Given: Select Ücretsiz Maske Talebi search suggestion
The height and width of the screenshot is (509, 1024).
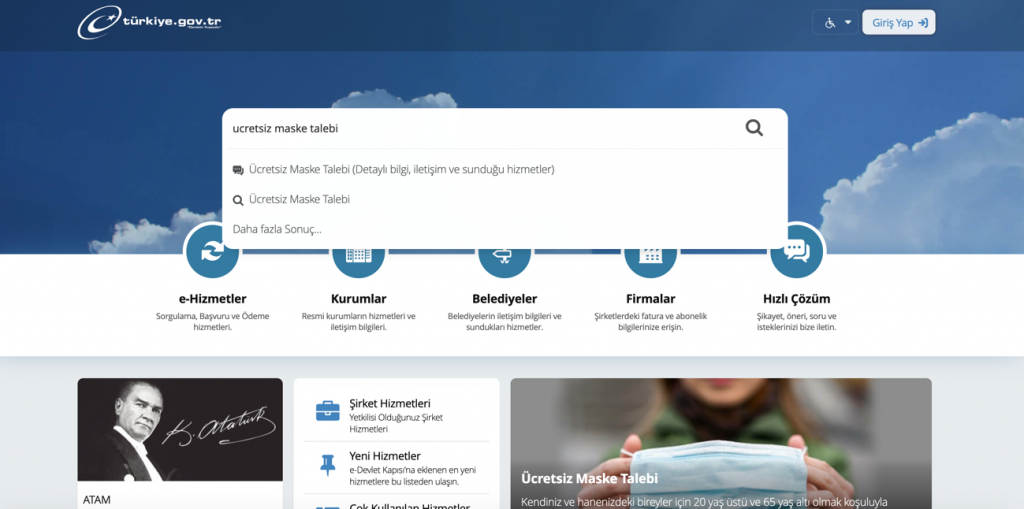Looking at the screenshot, I should click(299, 200).
